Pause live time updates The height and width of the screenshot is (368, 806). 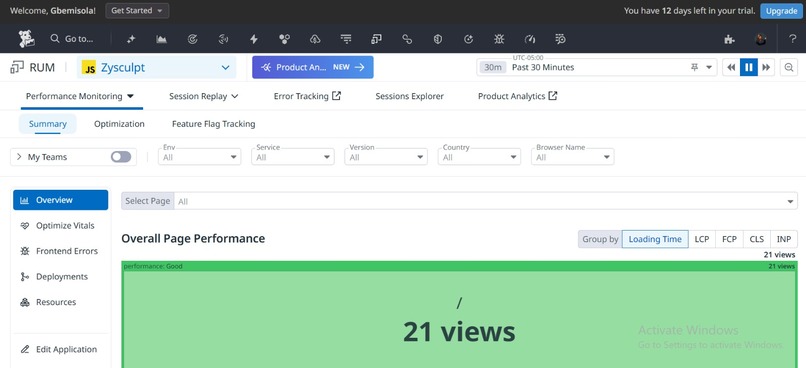pyautogui.click(x=748, y=67)
